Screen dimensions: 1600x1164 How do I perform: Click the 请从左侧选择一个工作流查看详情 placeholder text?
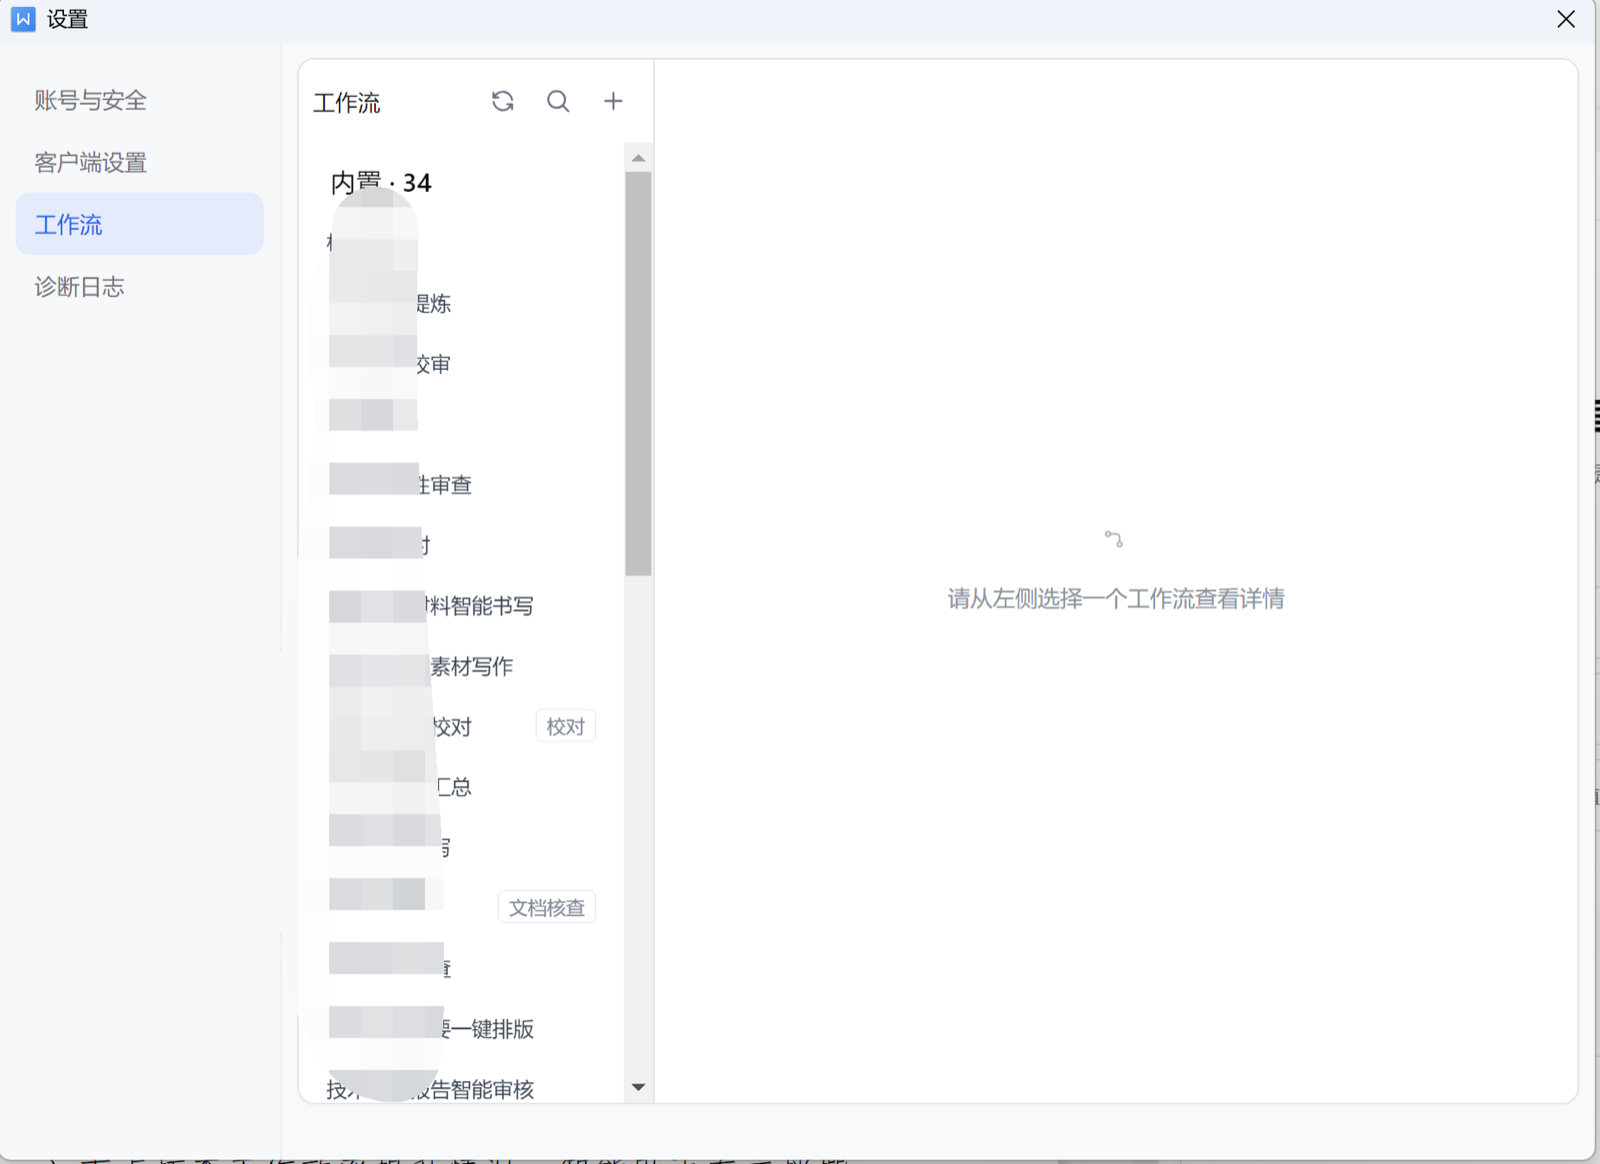click(x=1116, y=599)
